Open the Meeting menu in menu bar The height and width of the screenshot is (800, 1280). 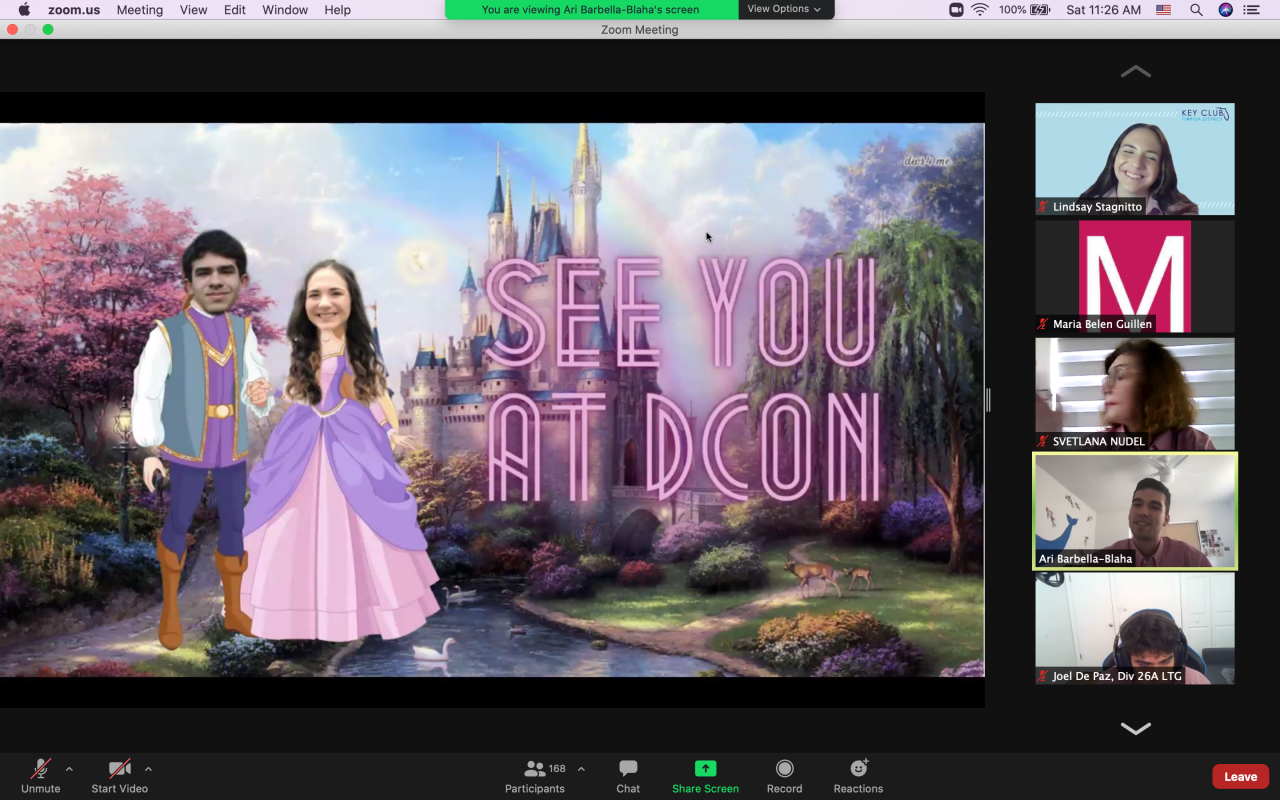(139, 10)
